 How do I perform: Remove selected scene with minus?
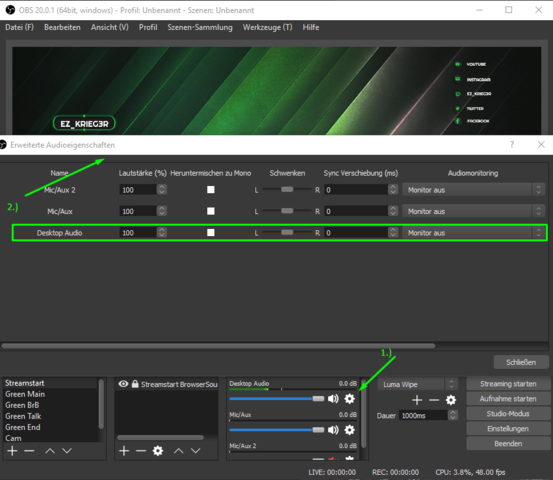click(x=29, y=451)
